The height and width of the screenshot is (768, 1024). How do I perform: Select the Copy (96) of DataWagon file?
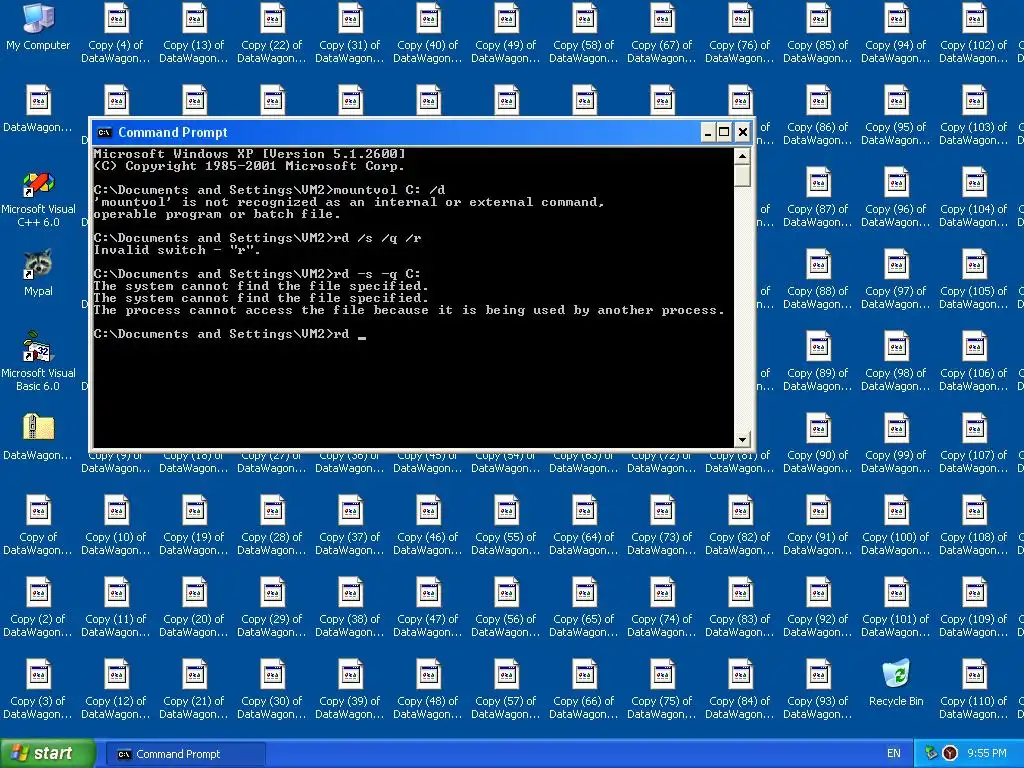coord(896,197)
